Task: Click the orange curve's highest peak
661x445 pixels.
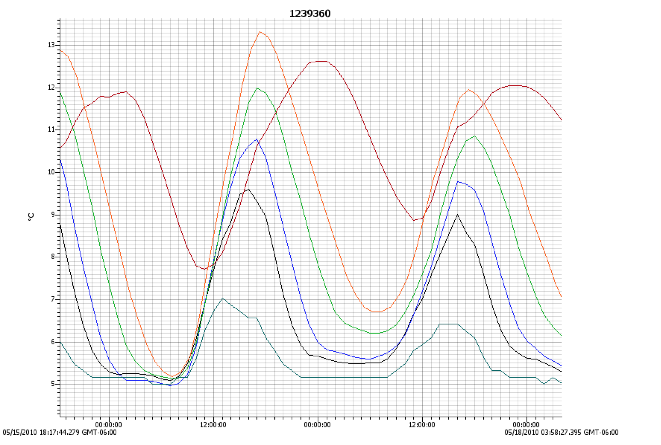Action: coord(261,32)
